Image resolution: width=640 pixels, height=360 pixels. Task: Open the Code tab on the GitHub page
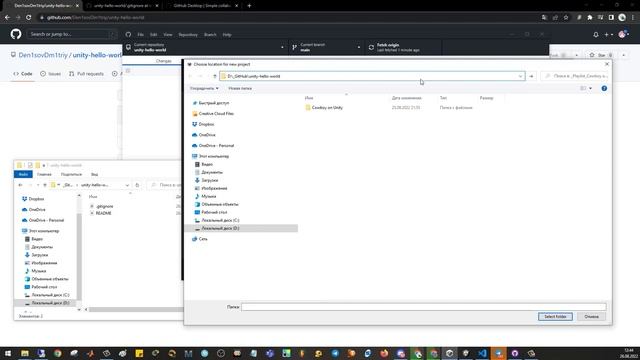pos(23,74)
